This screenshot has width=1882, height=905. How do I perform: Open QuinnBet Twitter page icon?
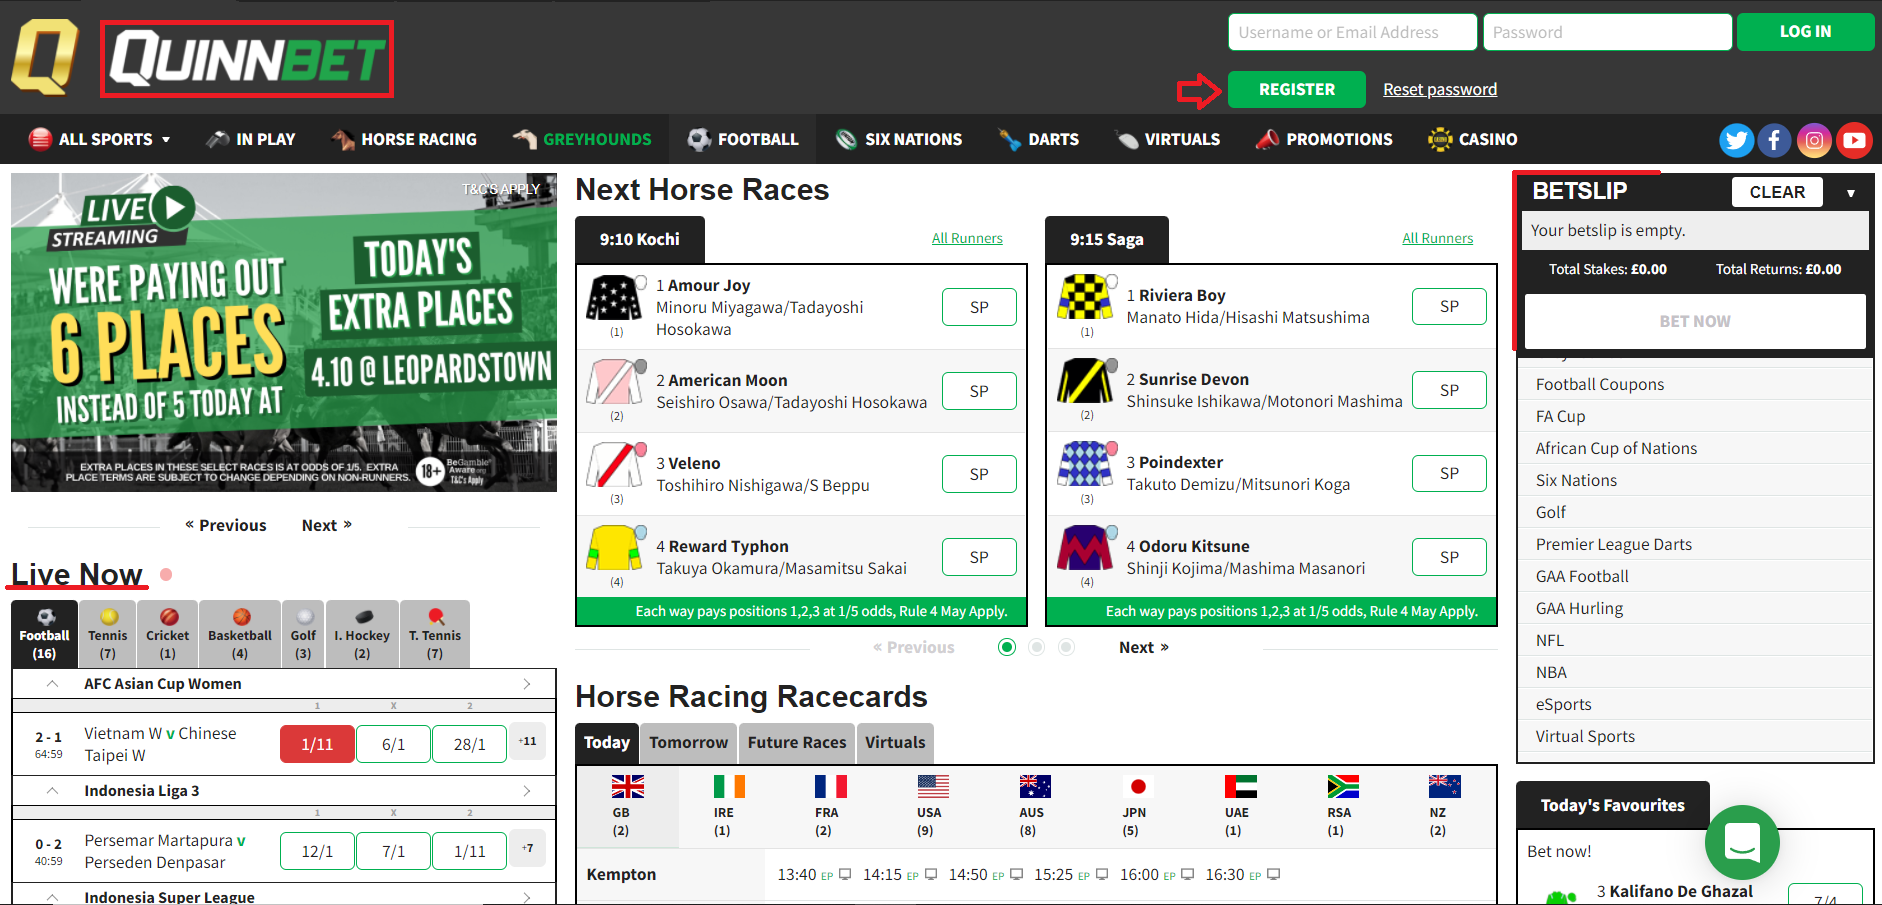[1736, 140]
